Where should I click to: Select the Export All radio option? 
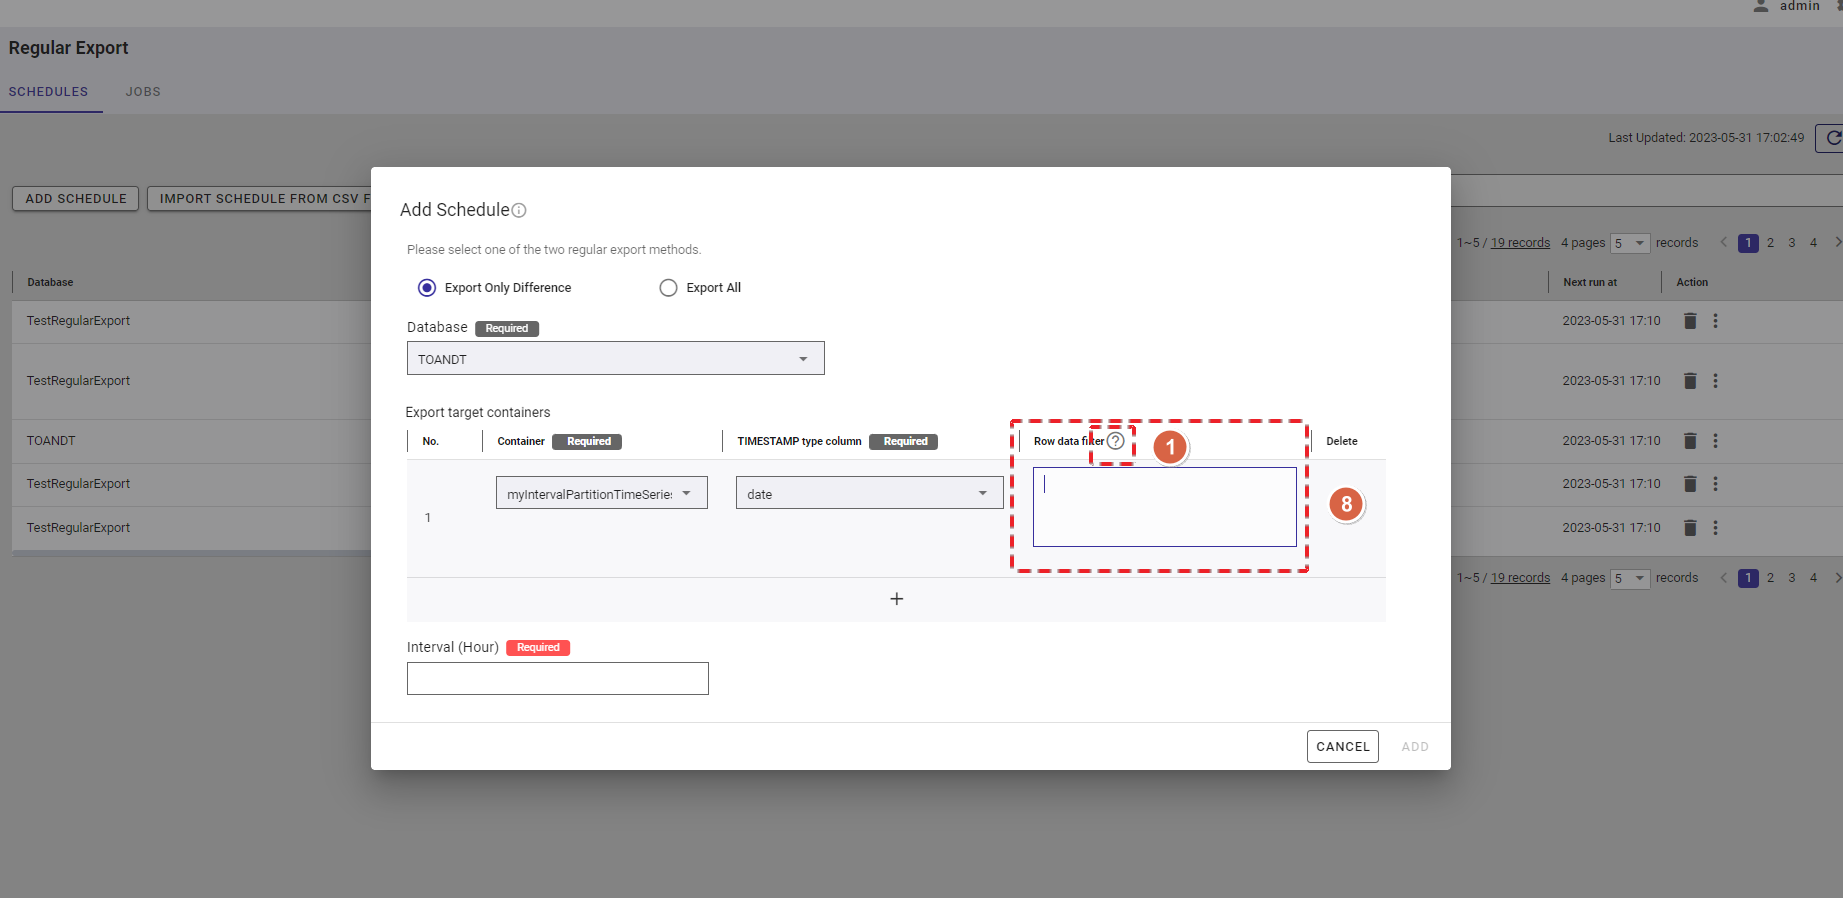pos(668,288)
